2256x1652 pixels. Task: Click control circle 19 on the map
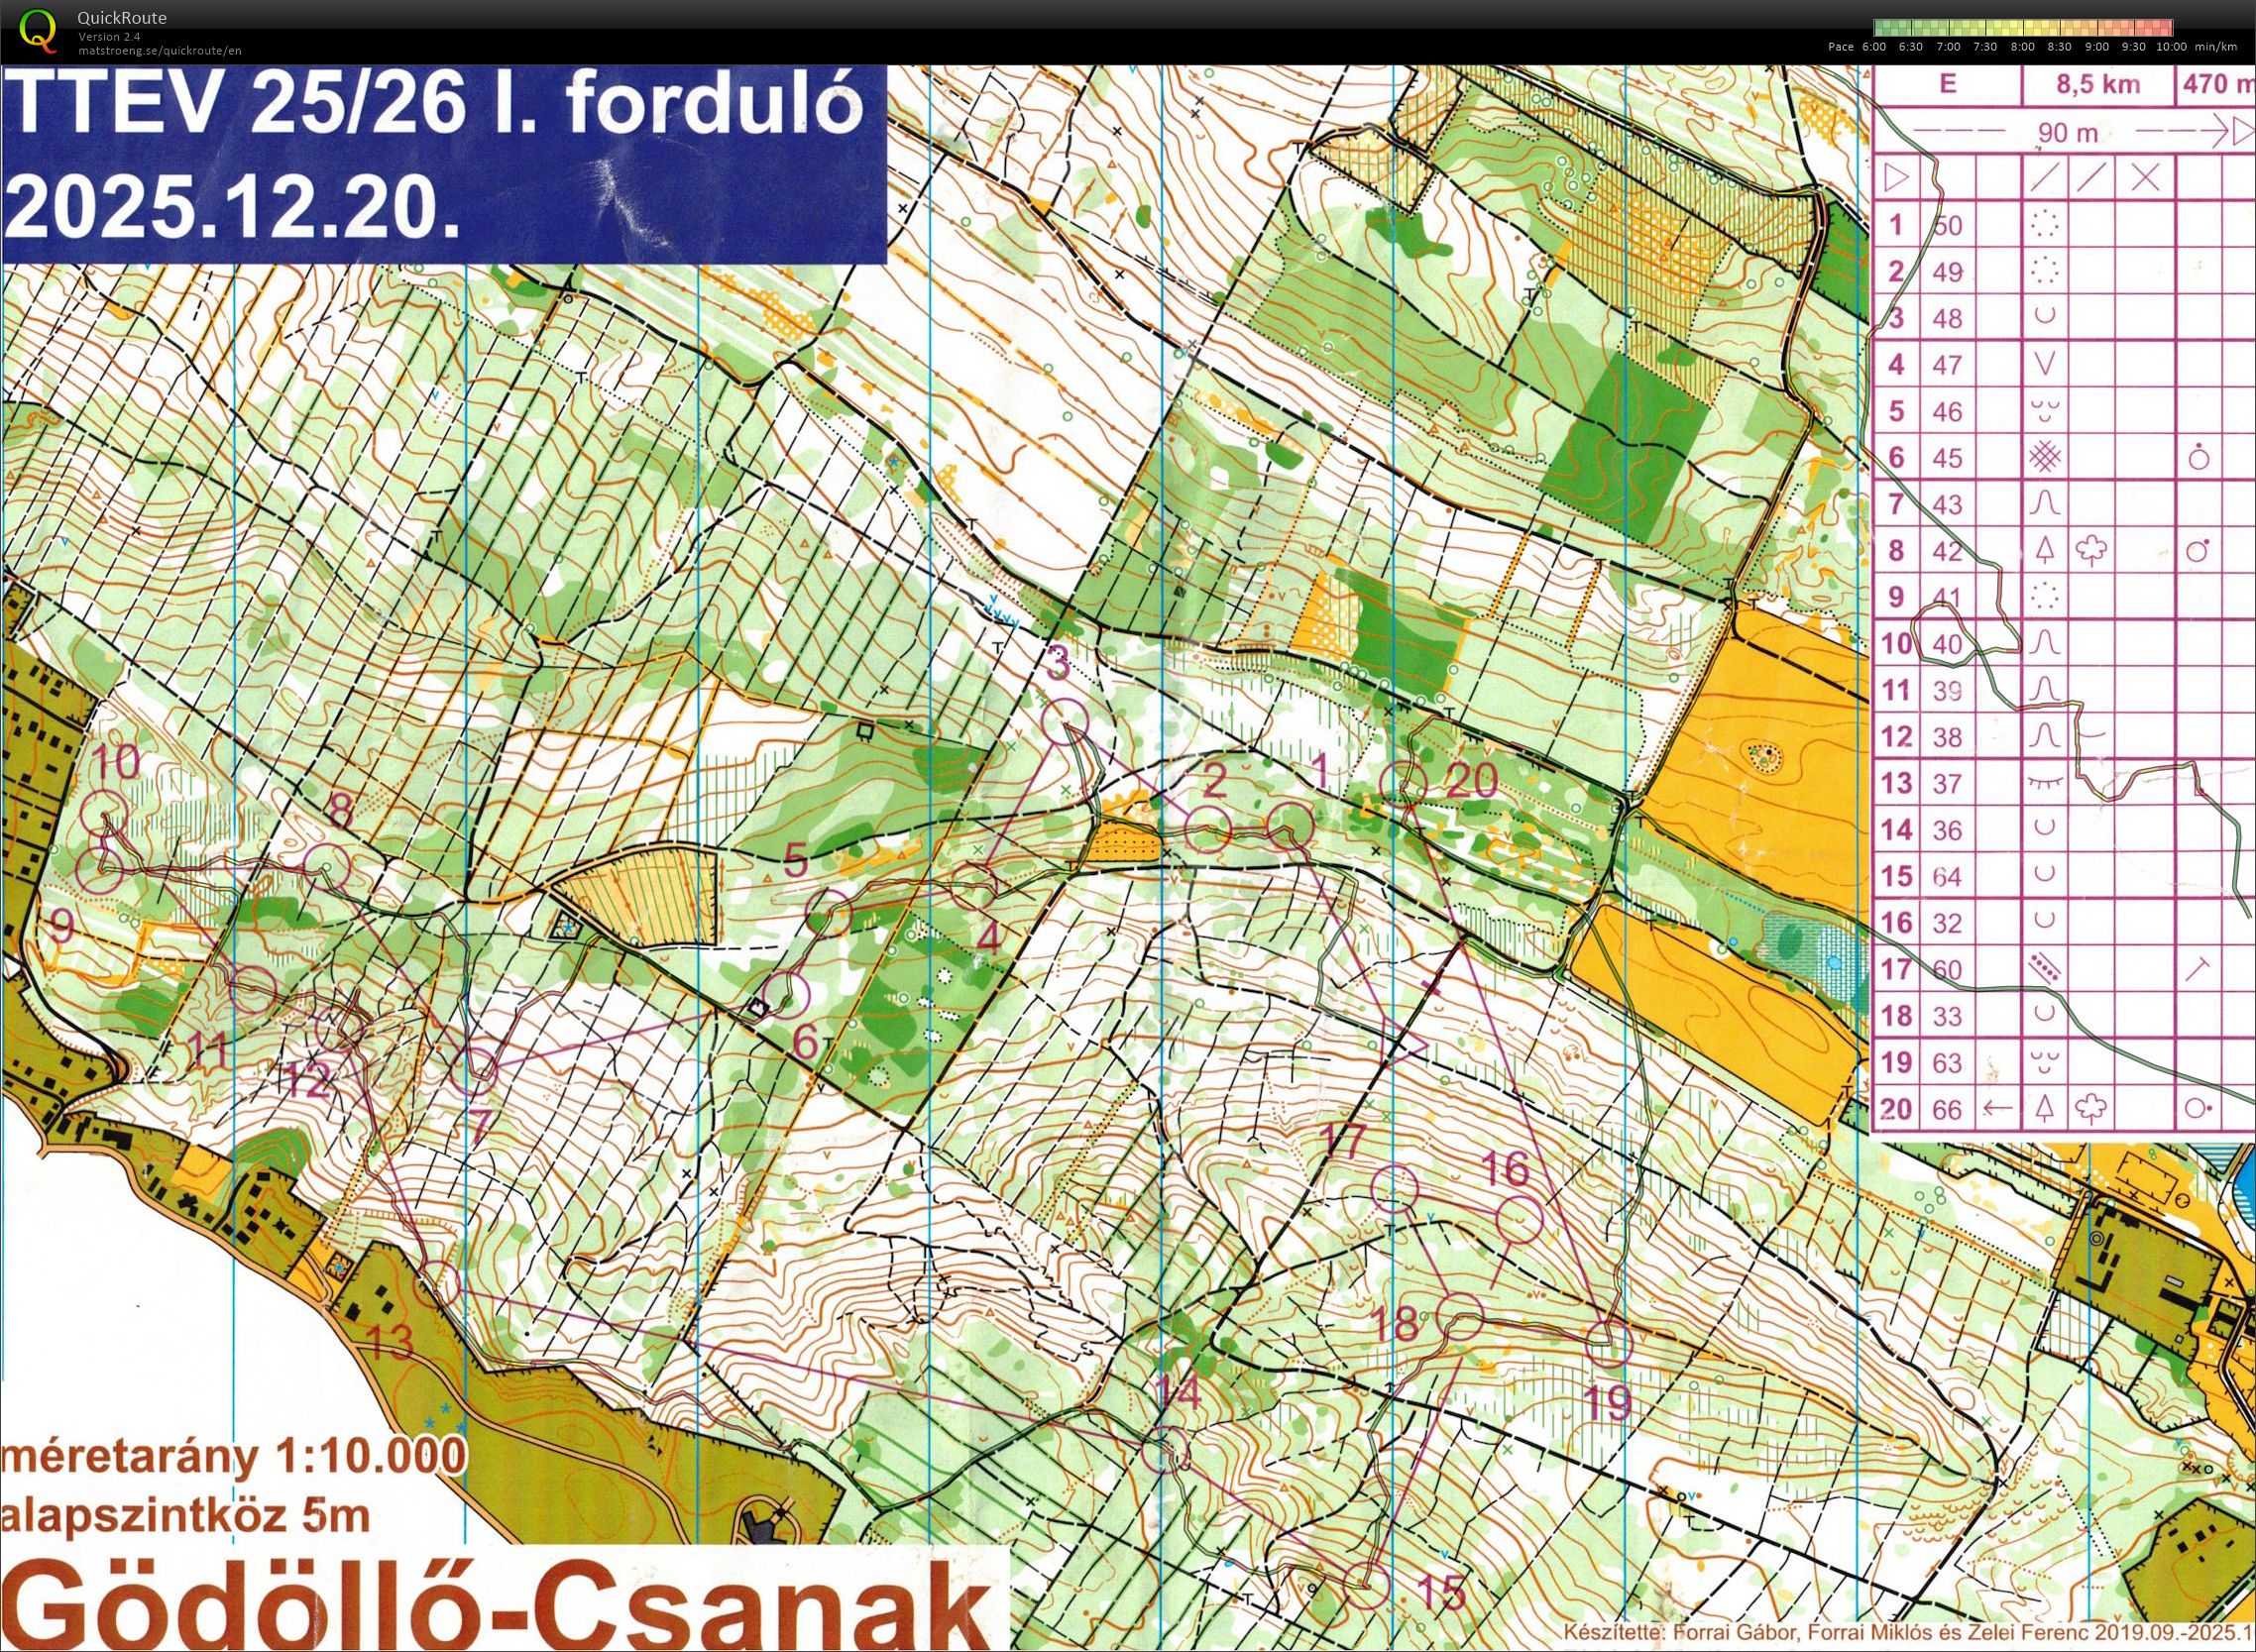click(1609, 1343)
